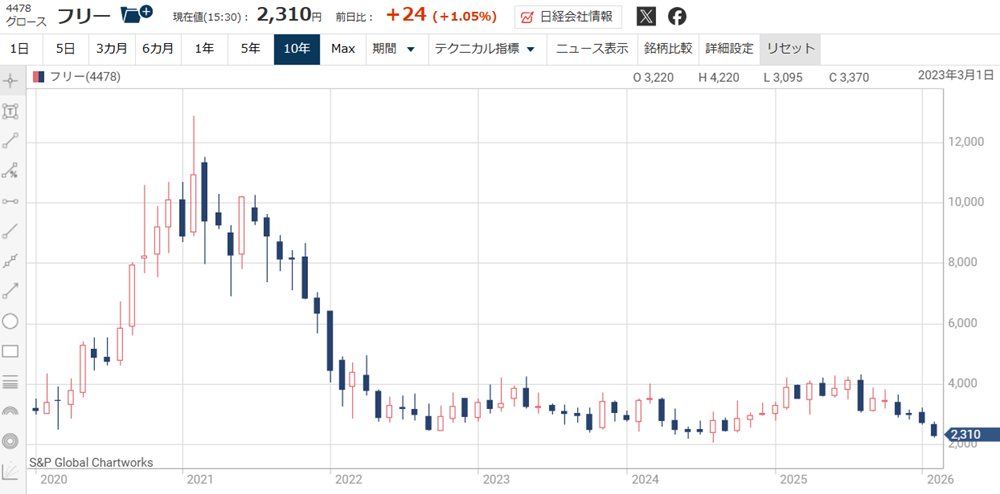The image size is (1000, 494).
Task: Open the 期間 period dropdown
Action: coord(393,49)
